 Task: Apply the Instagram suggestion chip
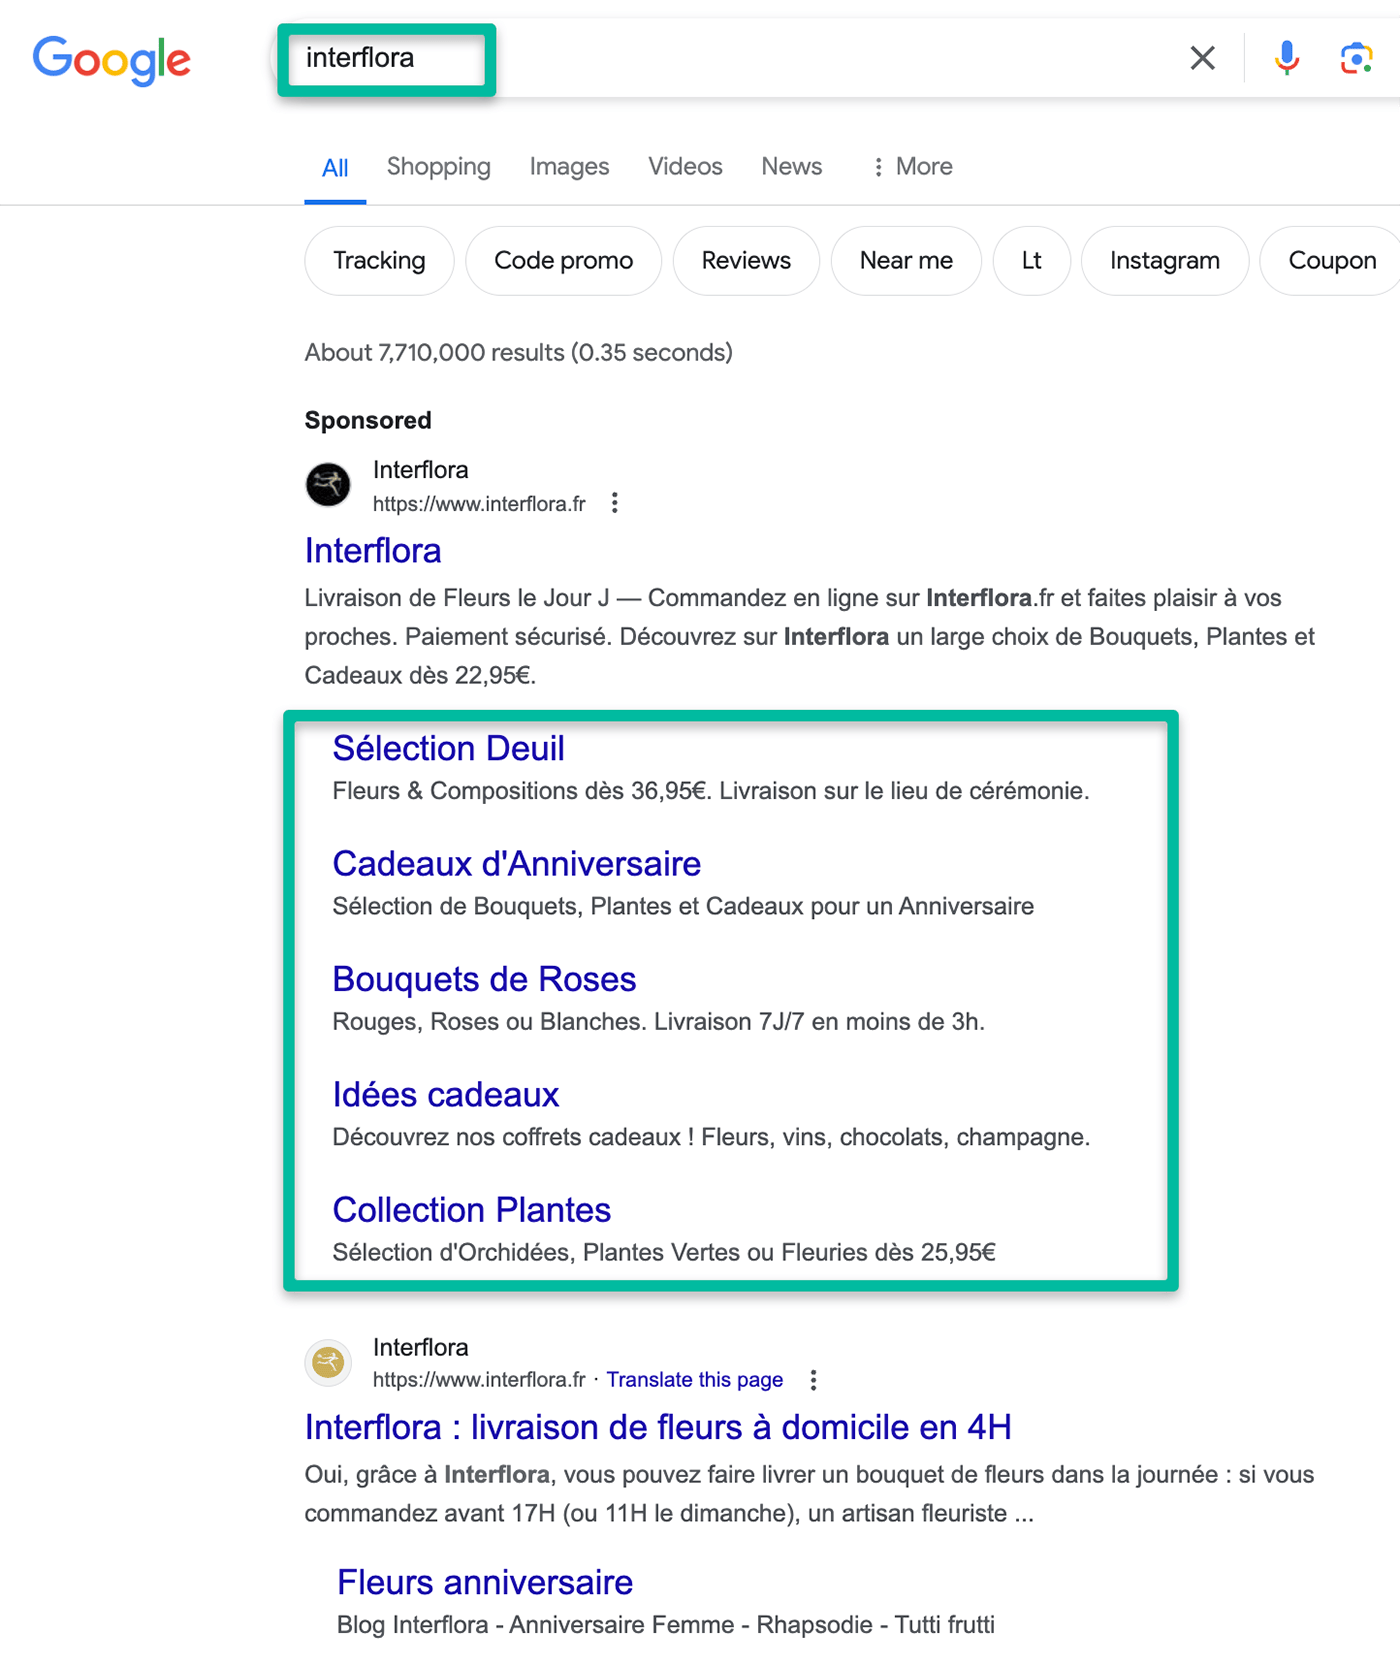pos(1165,261)
